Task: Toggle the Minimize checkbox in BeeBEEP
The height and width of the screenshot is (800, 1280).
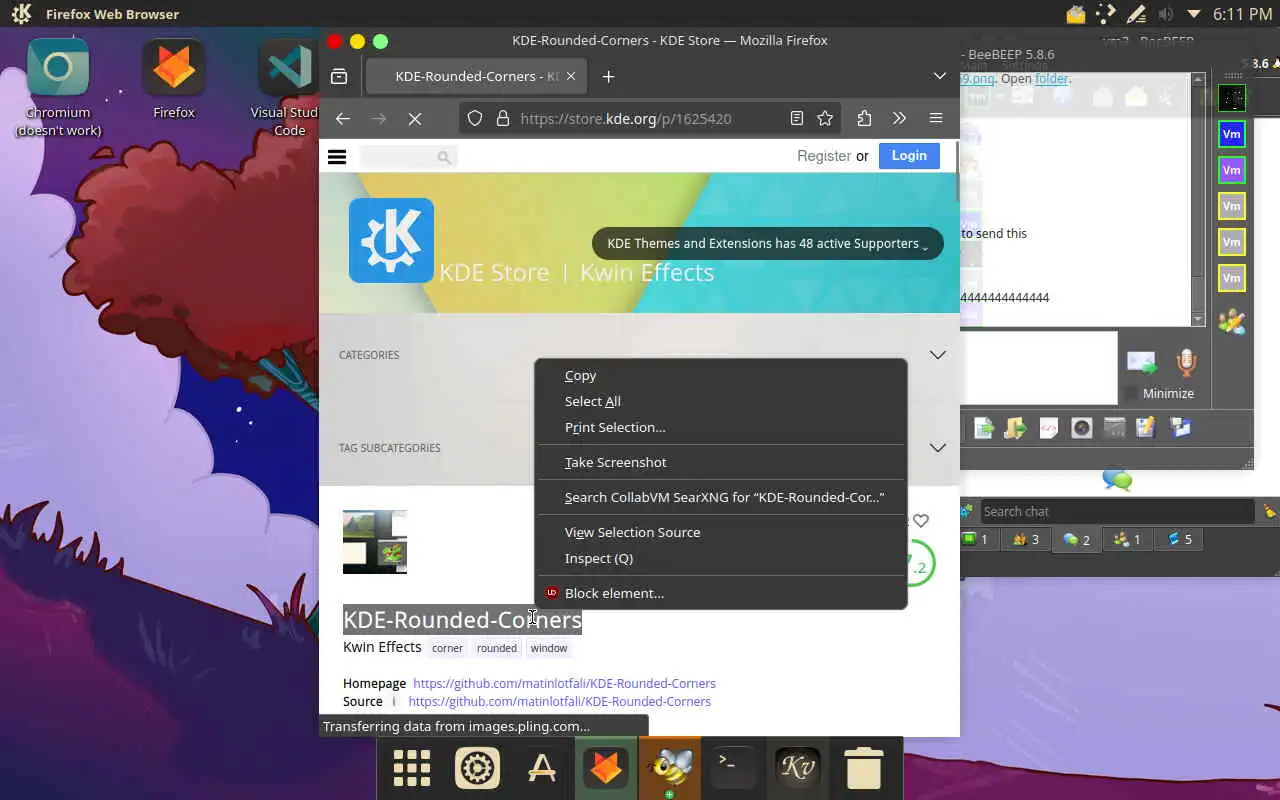Action: pos(1131,393)
